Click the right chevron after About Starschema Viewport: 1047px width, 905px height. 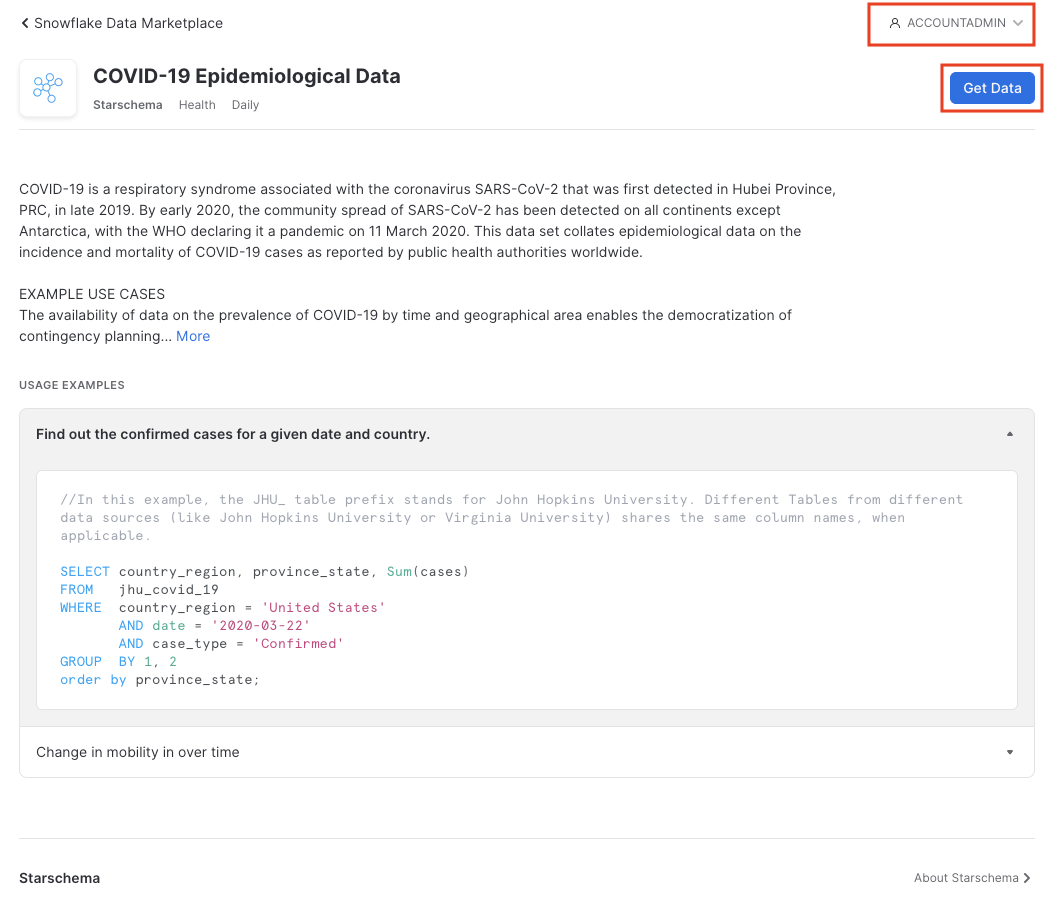click(1027, 878)
